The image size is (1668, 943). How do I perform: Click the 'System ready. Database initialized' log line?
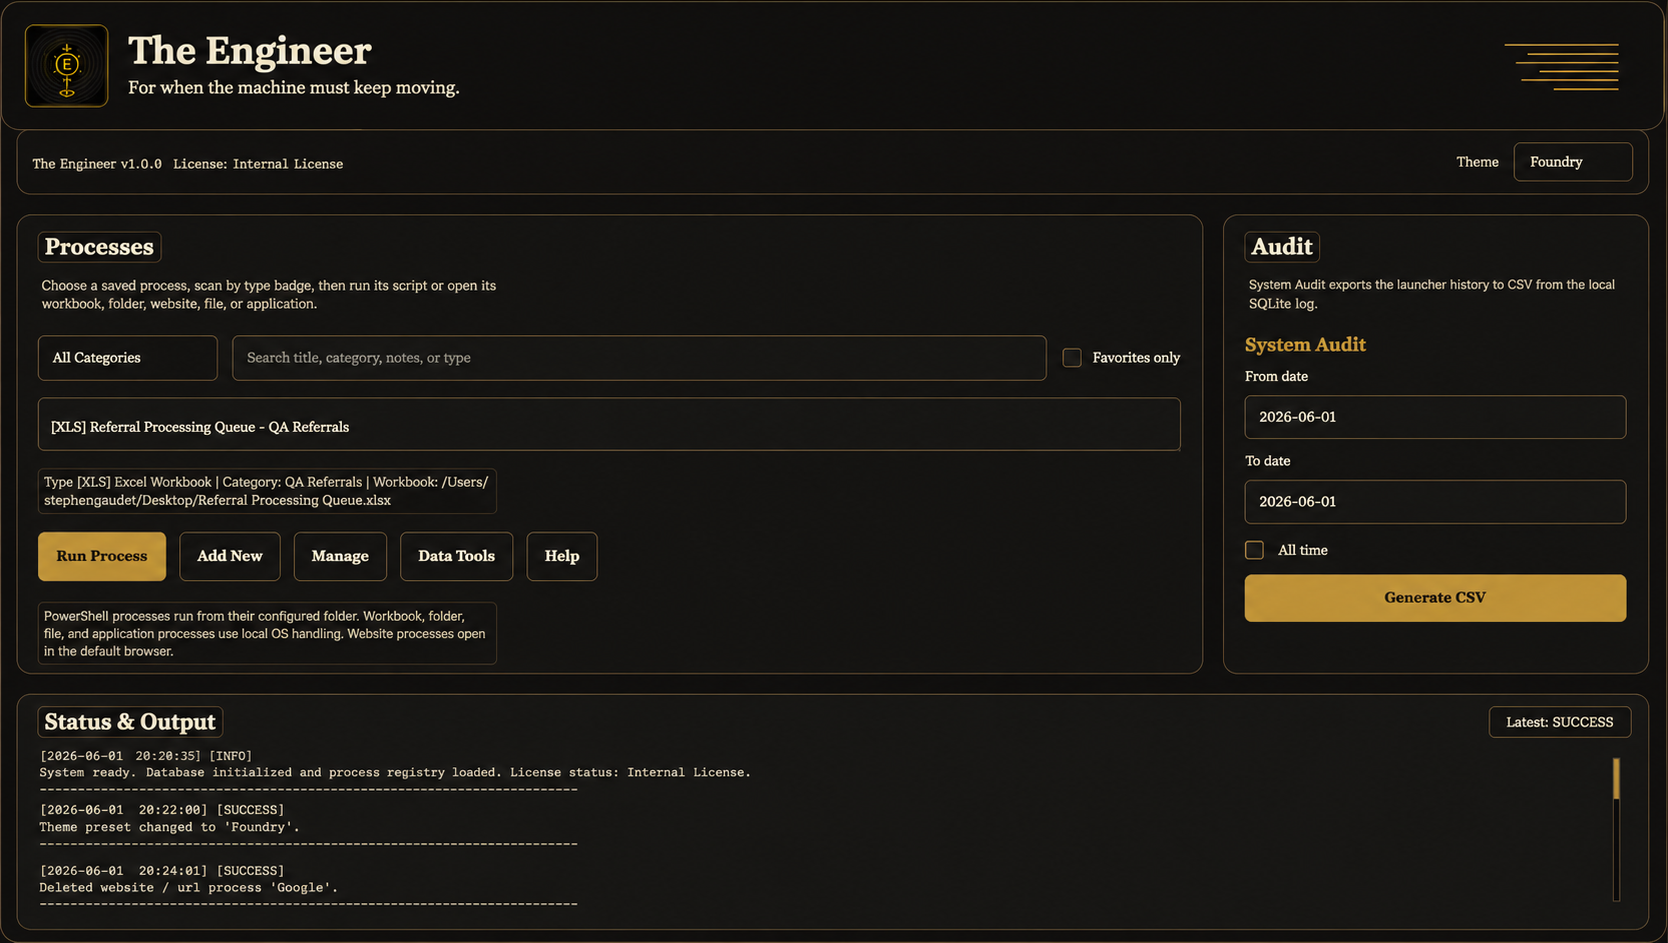coord(395,773)
